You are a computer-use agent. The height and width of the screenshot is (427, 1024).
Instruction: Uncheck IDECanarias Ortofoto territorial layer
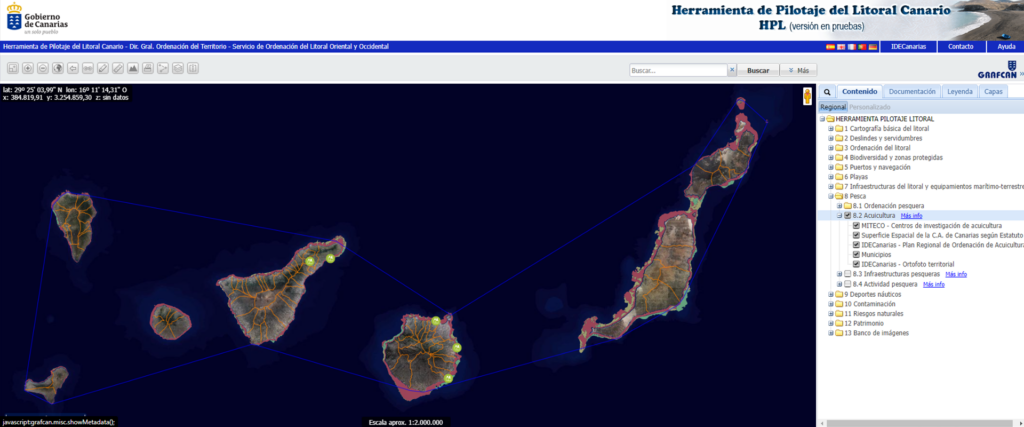[856, 264]
